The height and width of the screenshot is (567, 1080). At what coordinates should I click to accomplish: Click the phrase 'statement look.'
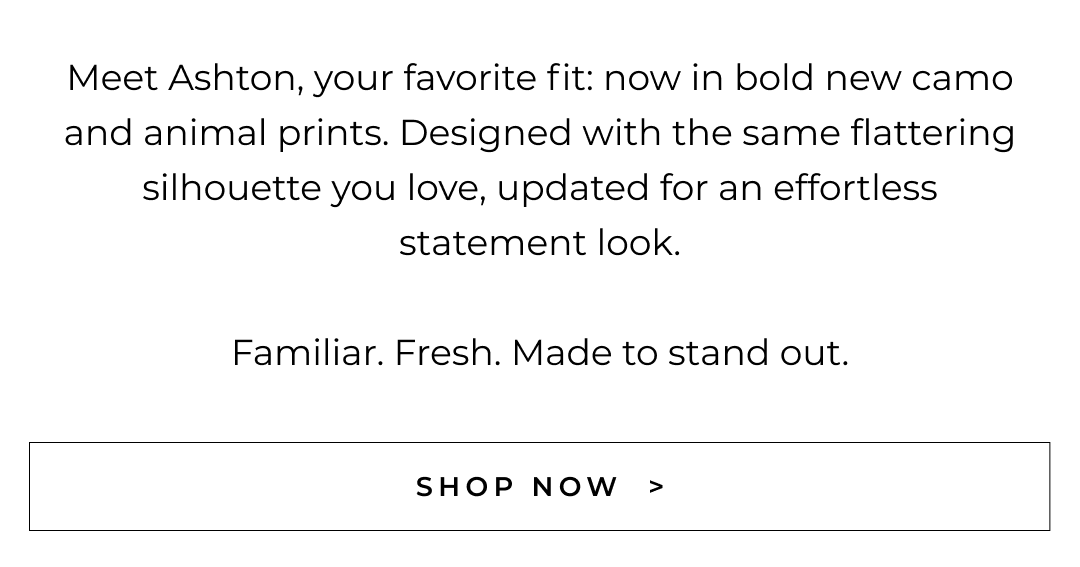coord(539,243)
